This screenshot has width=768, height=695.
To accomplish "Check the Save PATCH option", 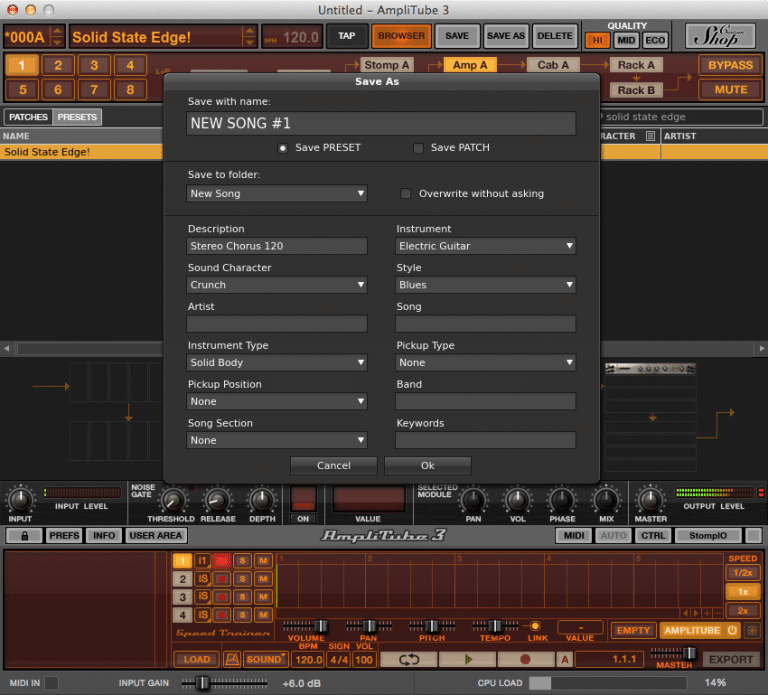I will 418,148.
